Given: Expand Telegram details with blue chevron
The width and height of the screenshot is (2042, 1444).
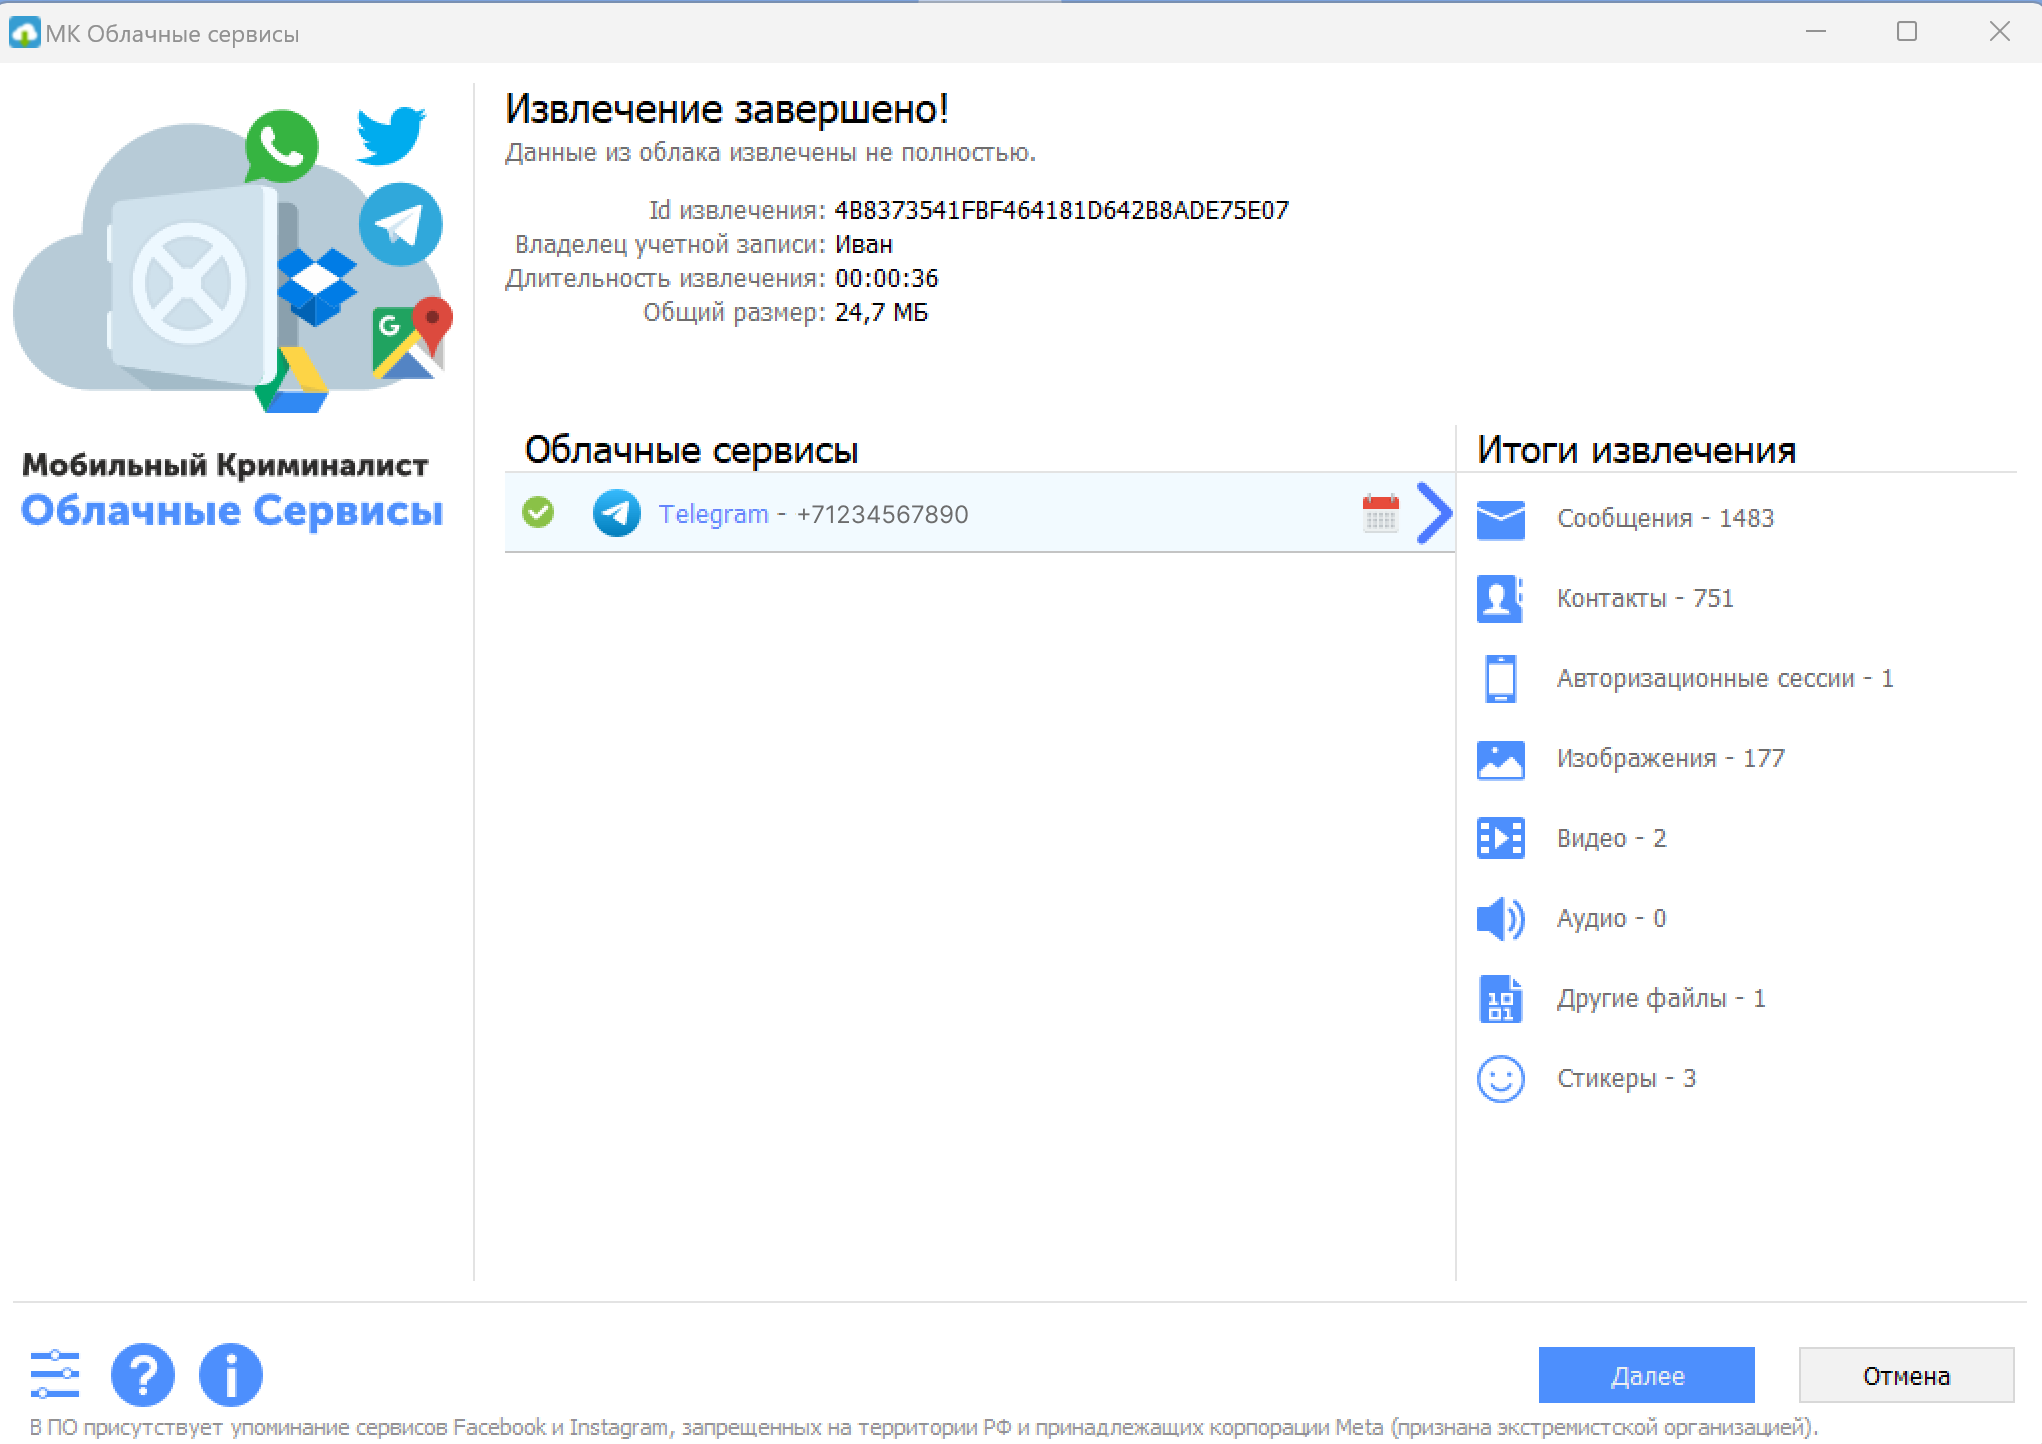Looking at the screenshot, I should 1434,513.
